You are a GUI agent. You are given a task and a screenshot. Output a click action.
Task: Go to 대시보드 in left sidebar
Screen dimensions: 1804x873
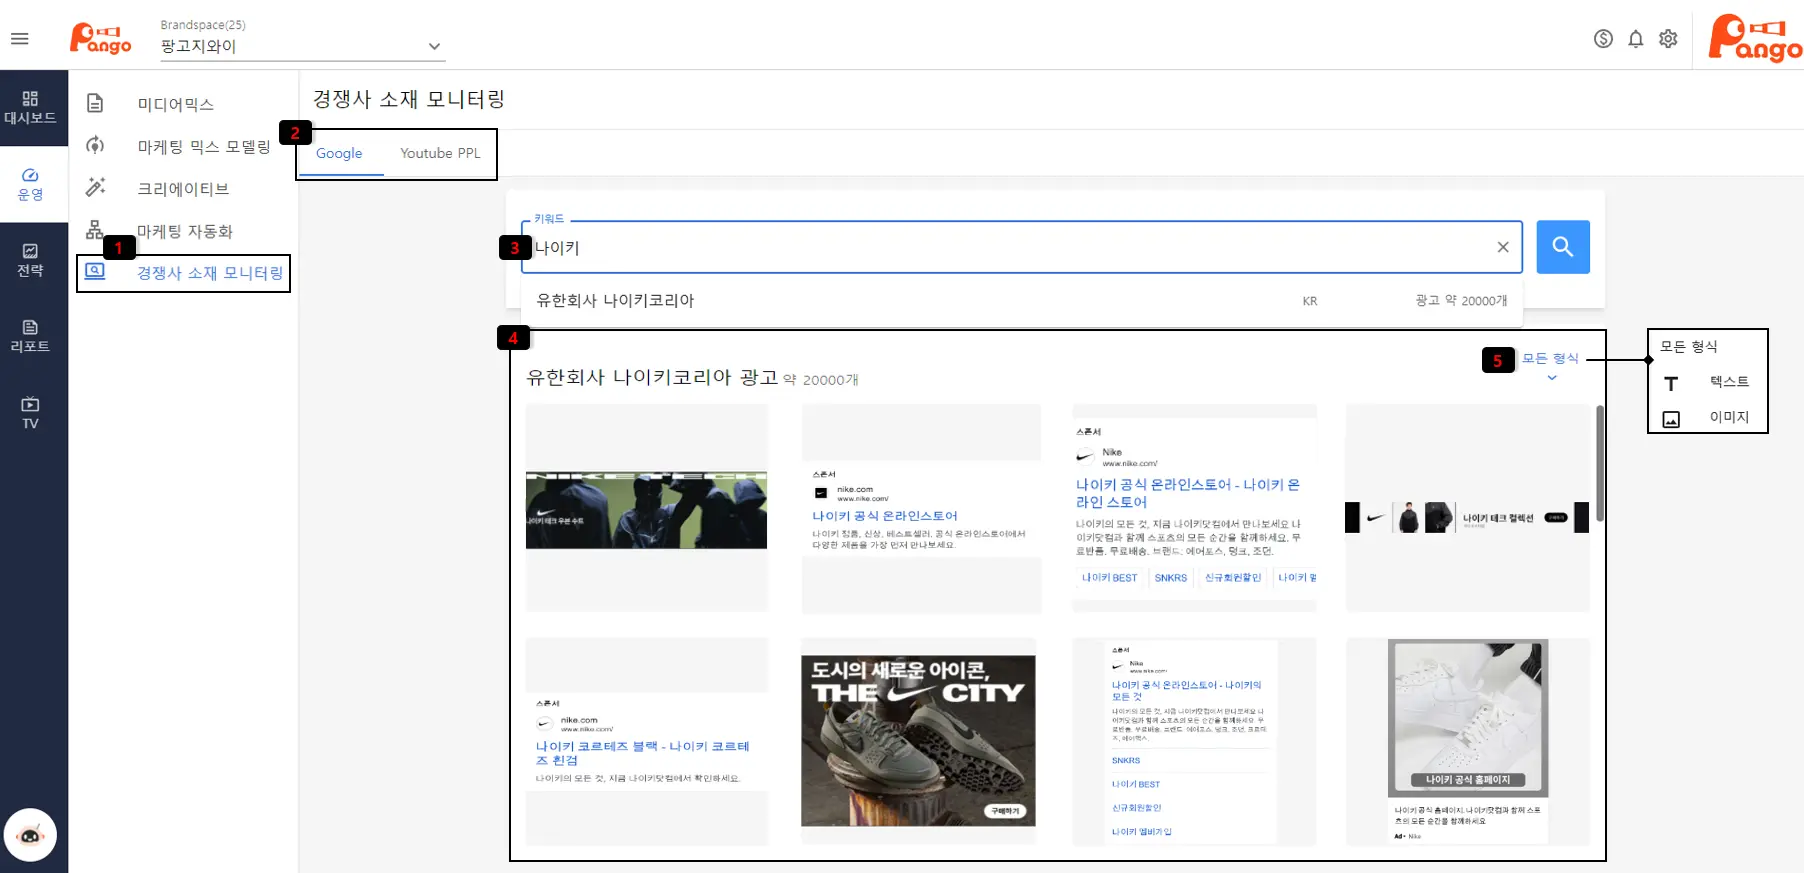(x=30, y=108)
